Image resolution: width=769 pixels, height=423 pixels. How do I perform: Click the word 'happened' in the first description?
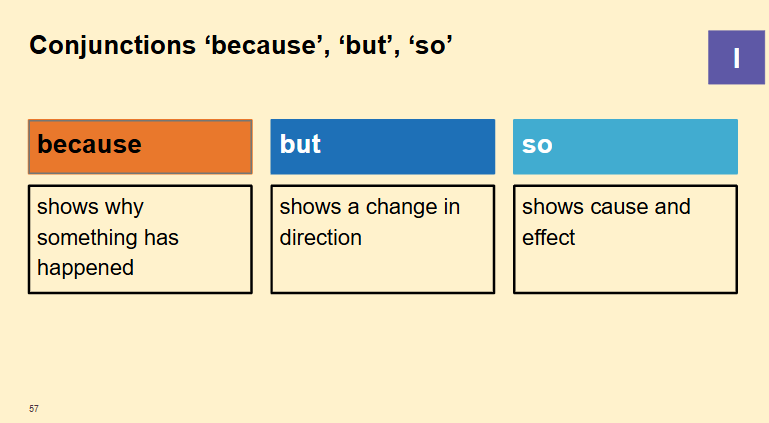[85, 268]
